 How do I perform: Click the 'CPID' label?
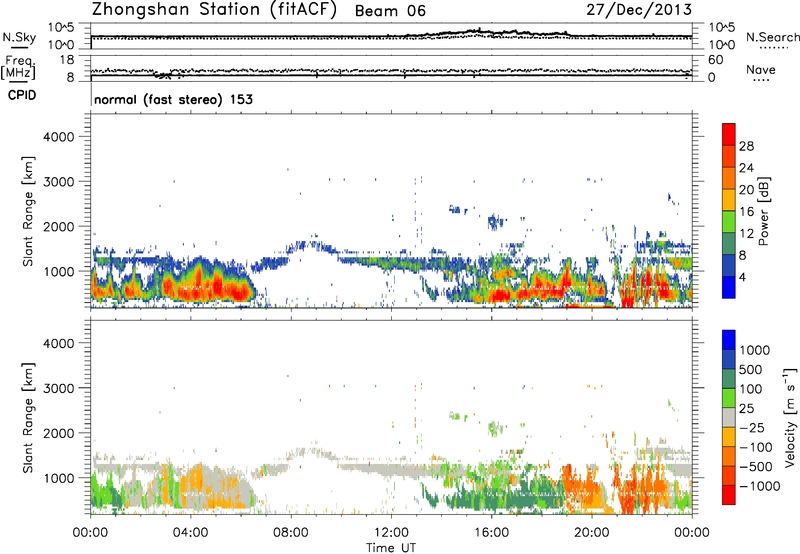[21, 95]
